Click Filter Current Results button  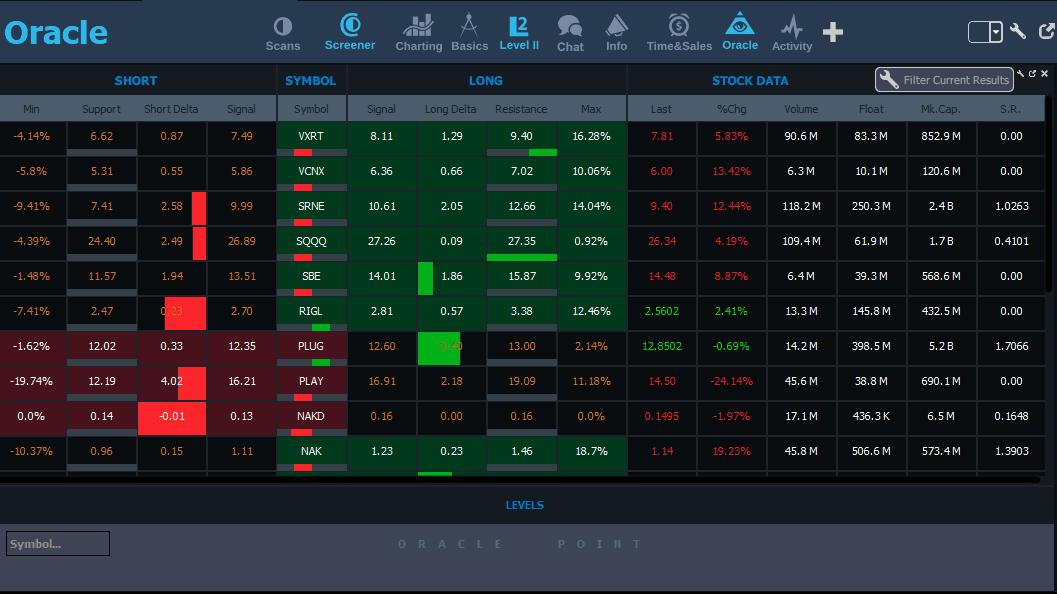pos(944,80)
